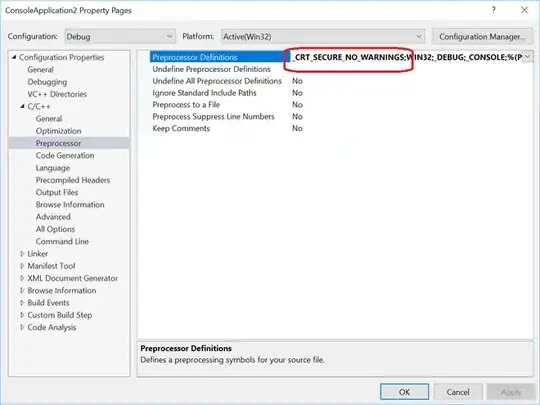Open the Configuration dropdown showing Debug
Viewport: 540px width, 405px height.
[x=120, y=37]
